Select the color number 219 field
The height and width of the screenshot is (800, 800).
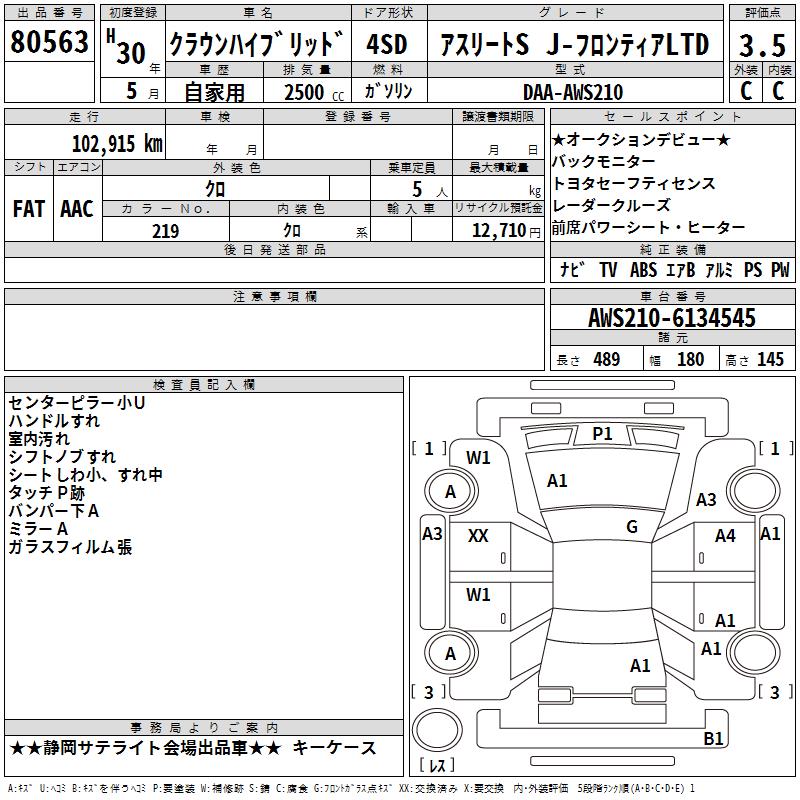coord(165,231)
